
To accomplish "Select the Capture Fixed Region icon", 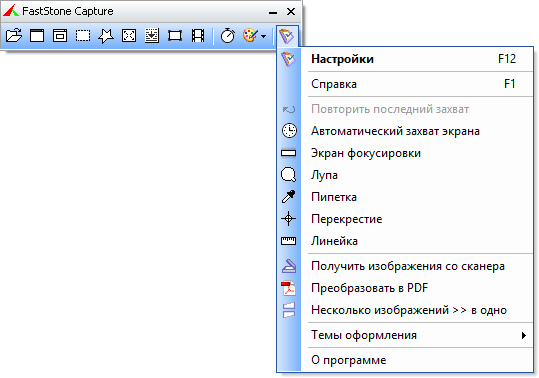I will pos(175,35).
